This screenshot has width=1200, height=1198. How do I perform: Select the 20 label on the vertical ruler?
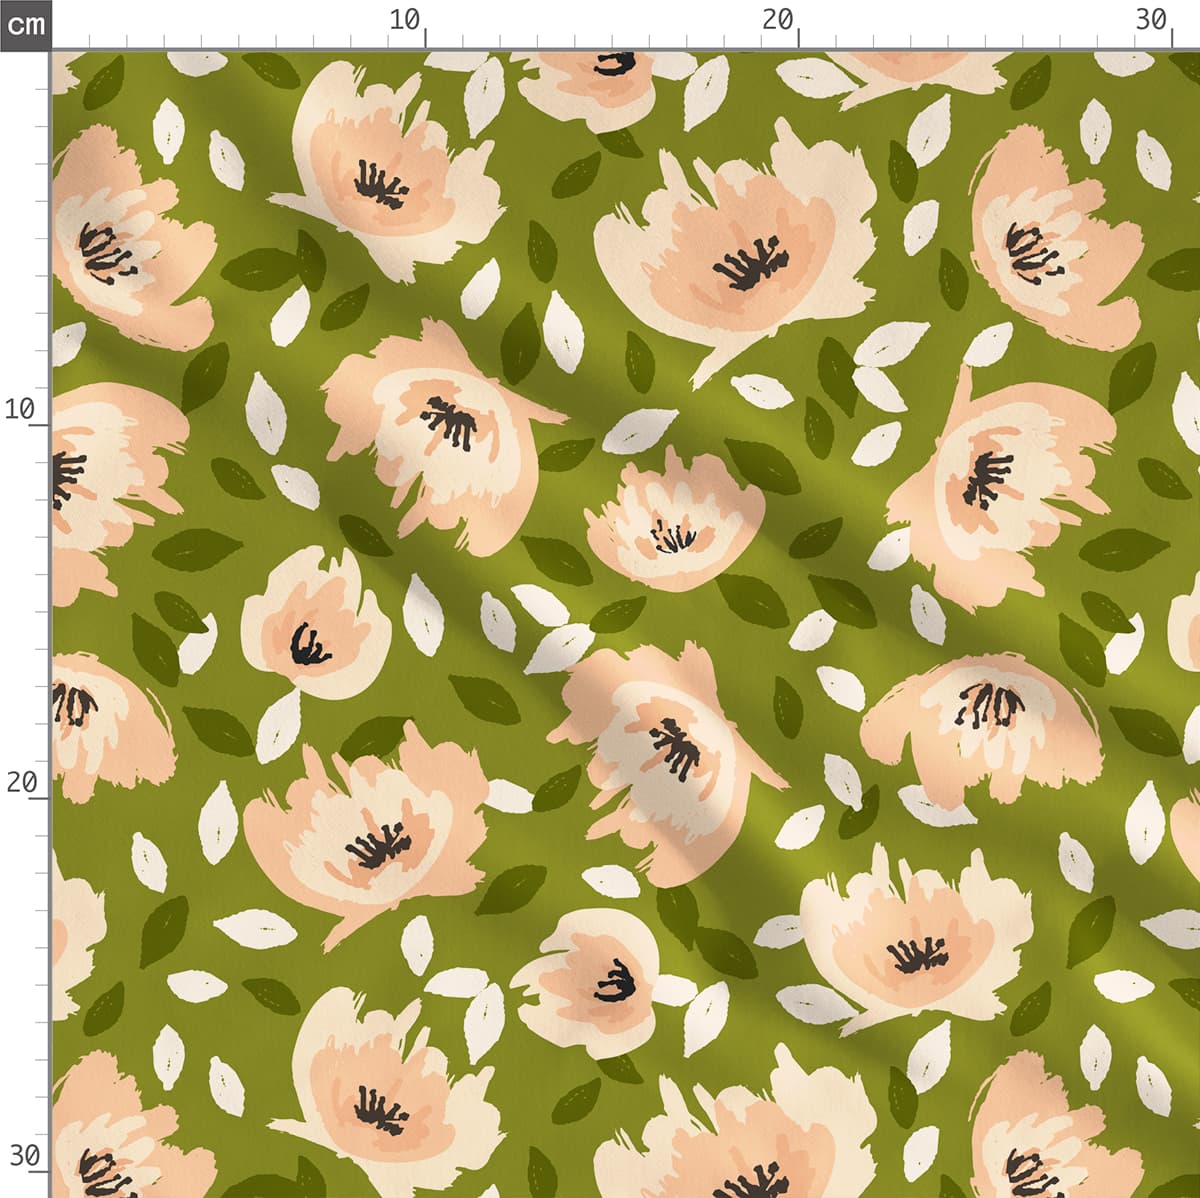20,782
